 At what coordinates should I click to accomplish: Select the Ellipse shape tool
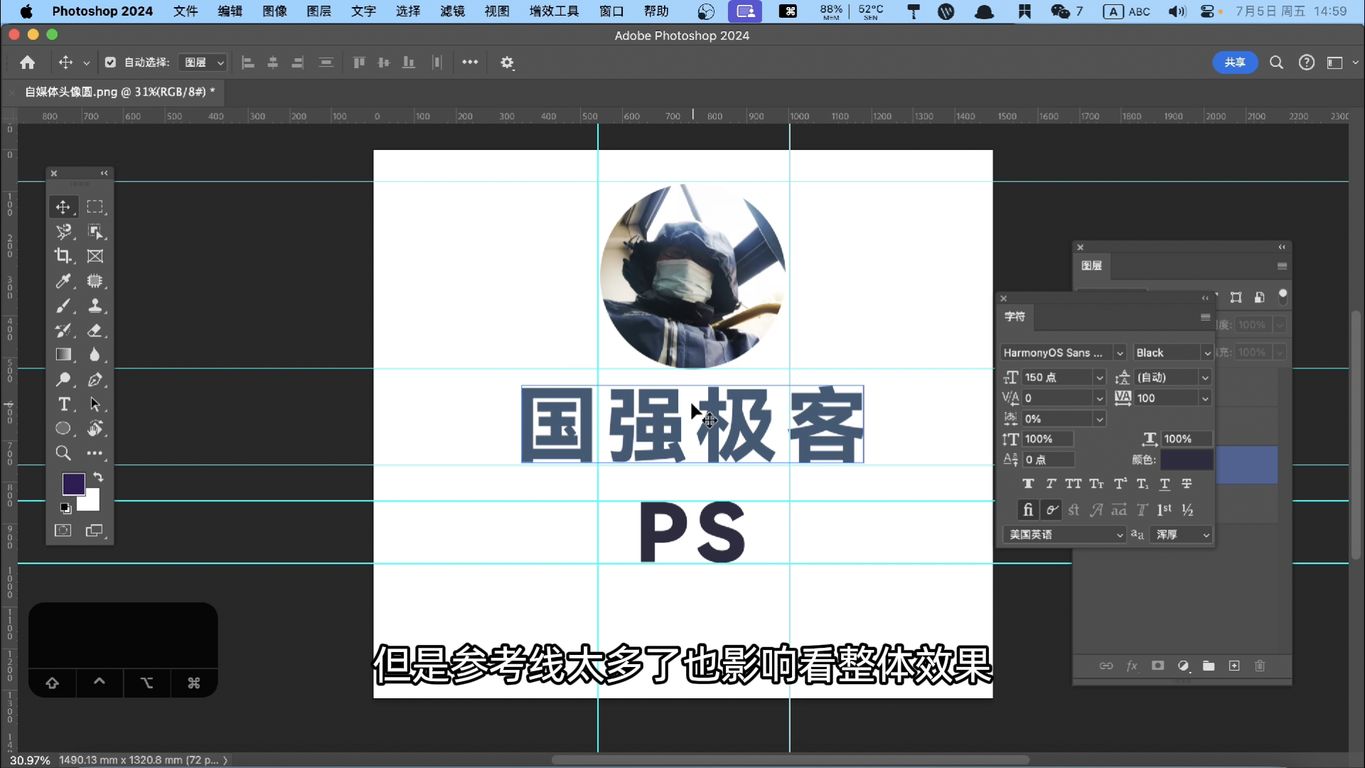(x=63, y=428)
